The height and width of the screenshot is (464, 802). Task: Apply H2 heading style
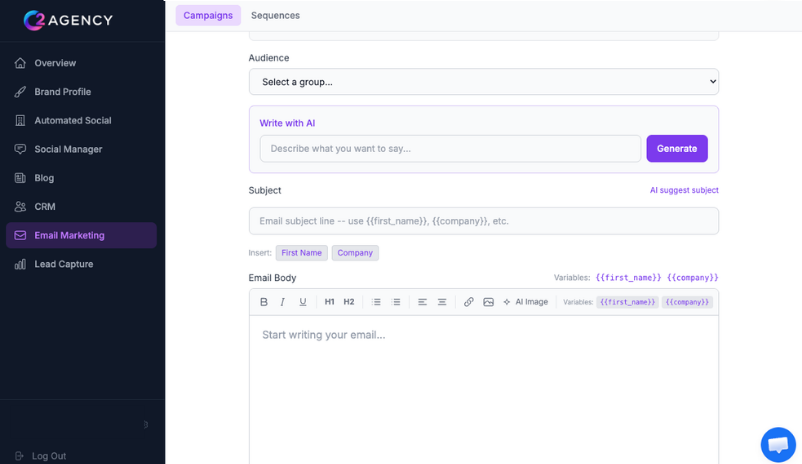click(x=349, y=302)
